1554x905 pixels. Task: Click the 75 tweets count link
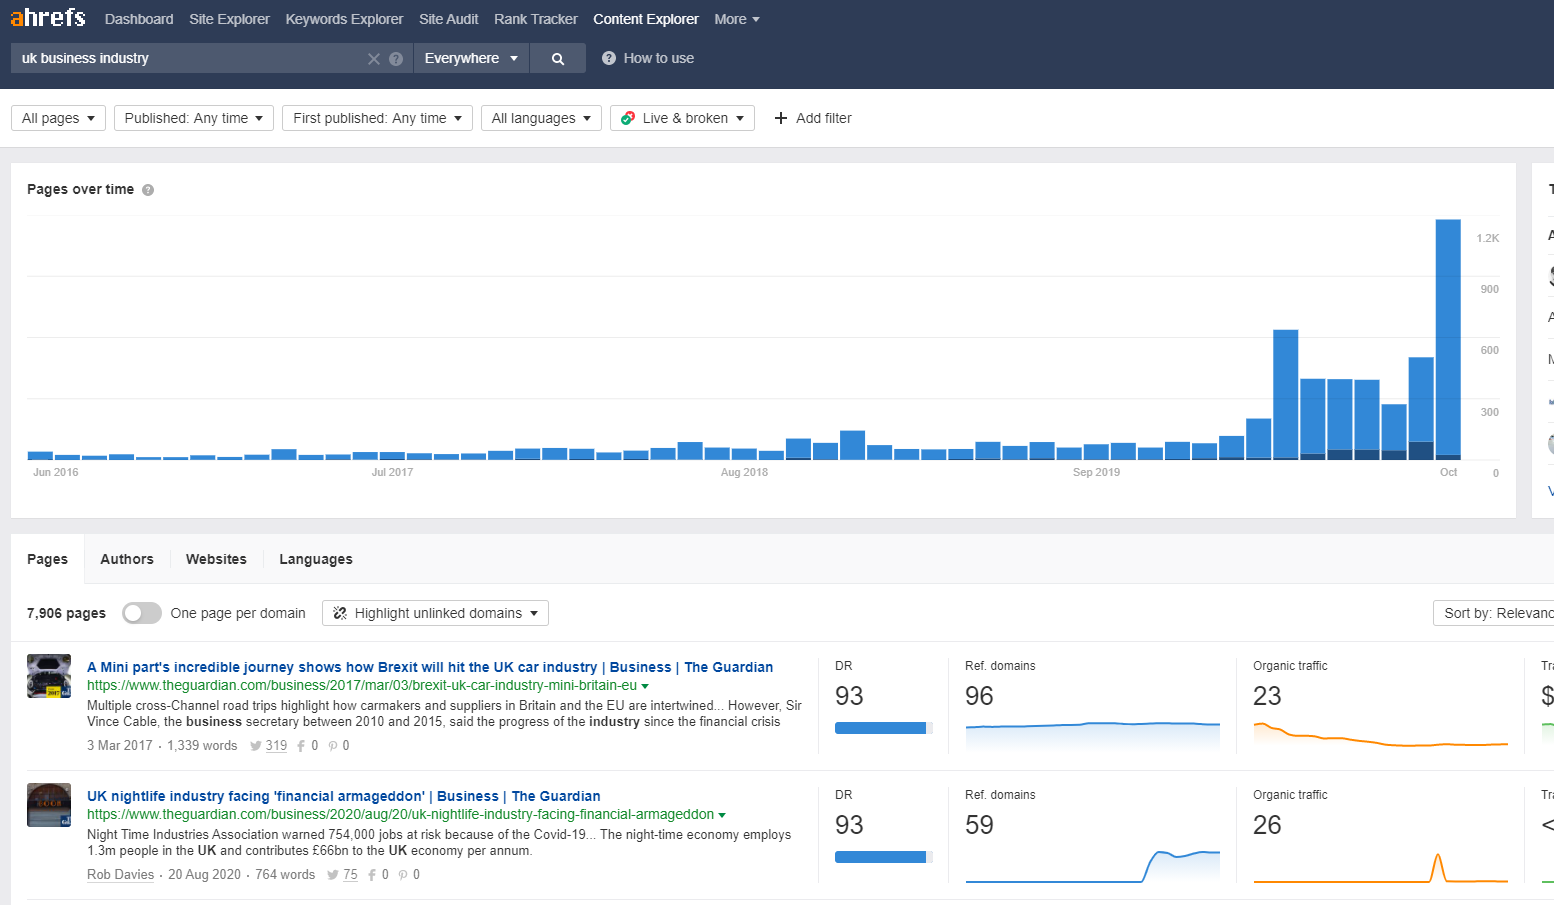click(350, 875)
